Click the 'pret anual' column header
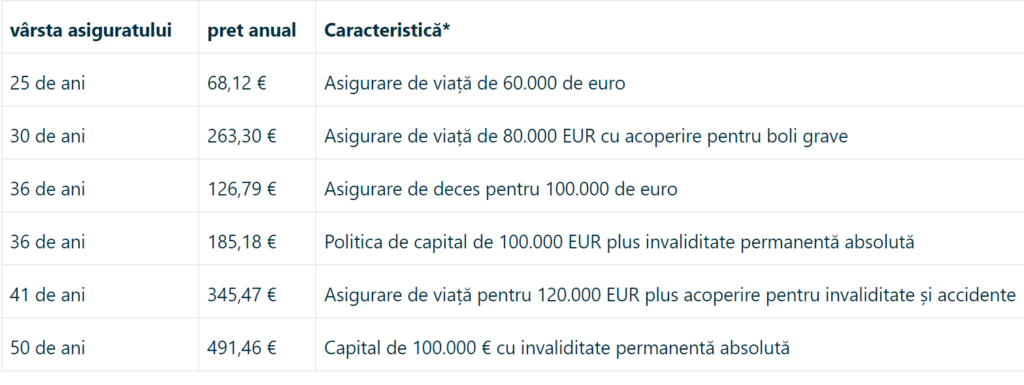 point(251,31)
